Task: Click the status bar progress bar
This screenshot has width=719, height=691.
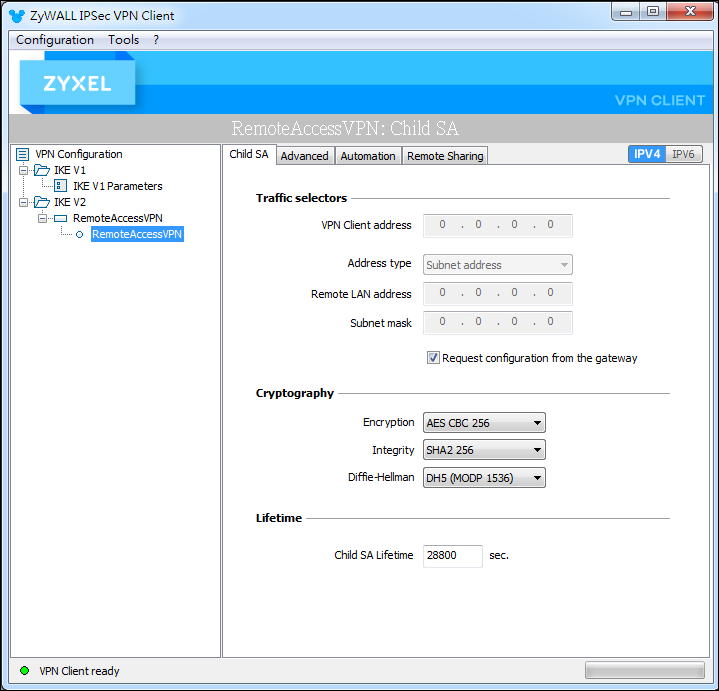Action: [645, 670]
